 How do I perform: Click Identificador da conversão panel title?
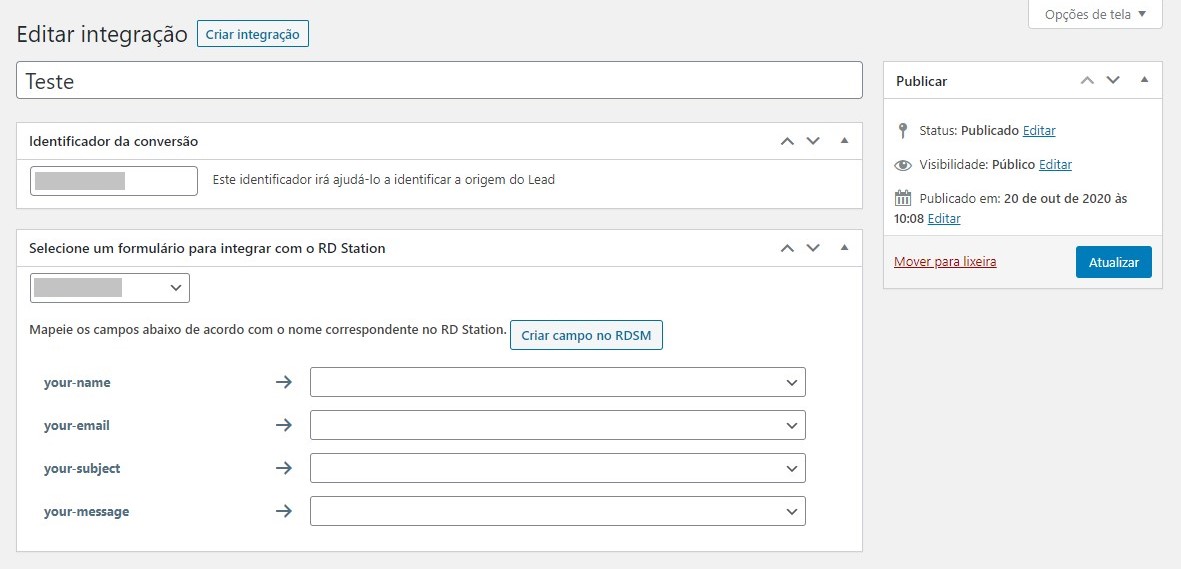114,141
